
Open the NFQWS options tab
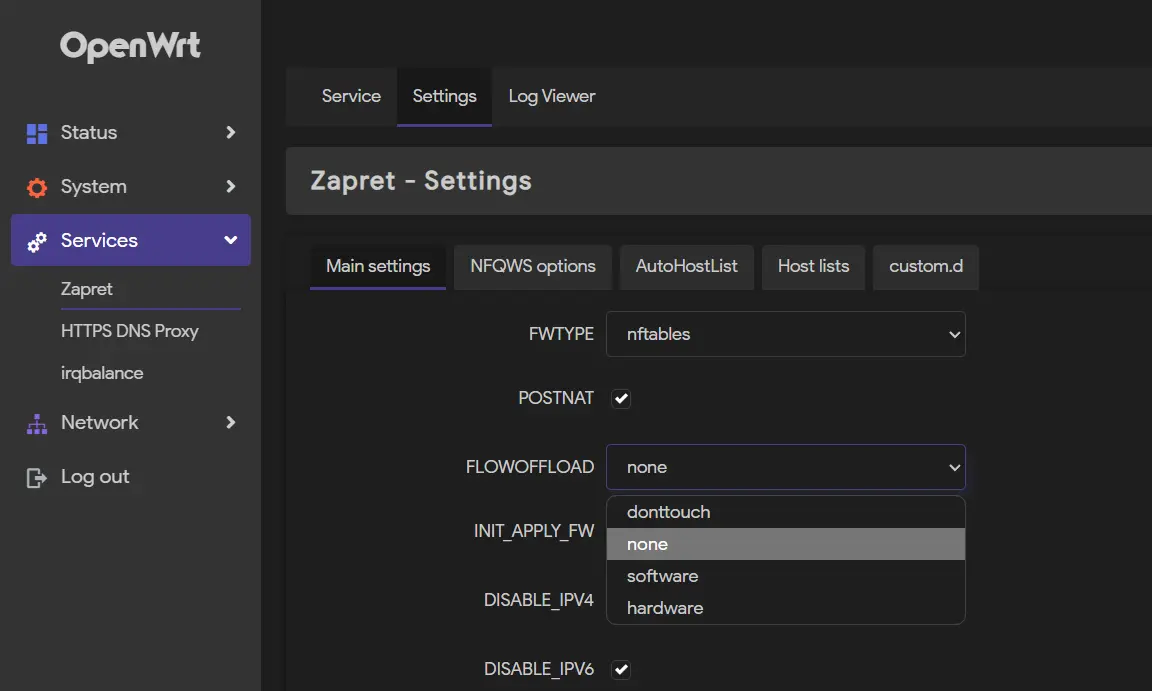(x=533, y=267)
